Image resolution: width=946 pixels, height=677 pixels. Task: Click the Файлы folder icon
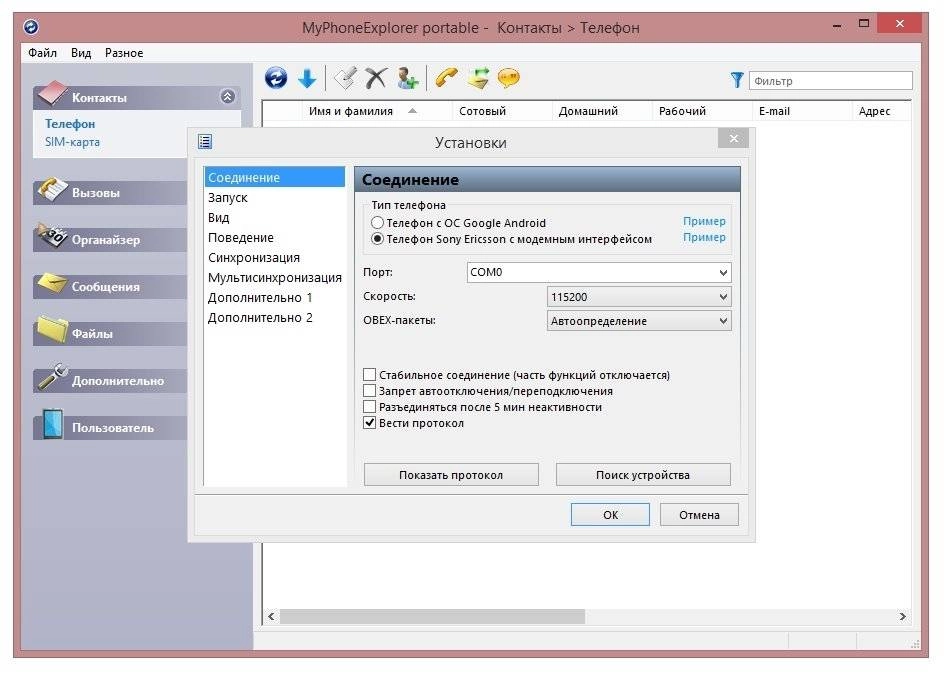(x=52, y=330)
